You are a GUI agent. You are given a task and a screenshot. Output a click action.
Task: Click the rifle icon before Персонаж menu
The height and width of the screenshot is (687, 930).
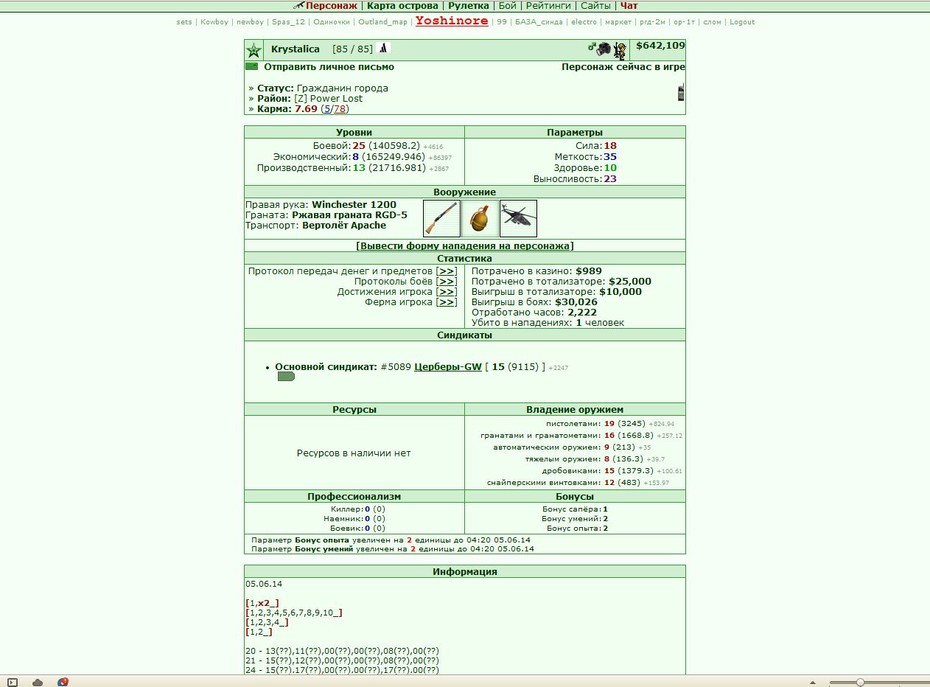(x=298, y=5)
